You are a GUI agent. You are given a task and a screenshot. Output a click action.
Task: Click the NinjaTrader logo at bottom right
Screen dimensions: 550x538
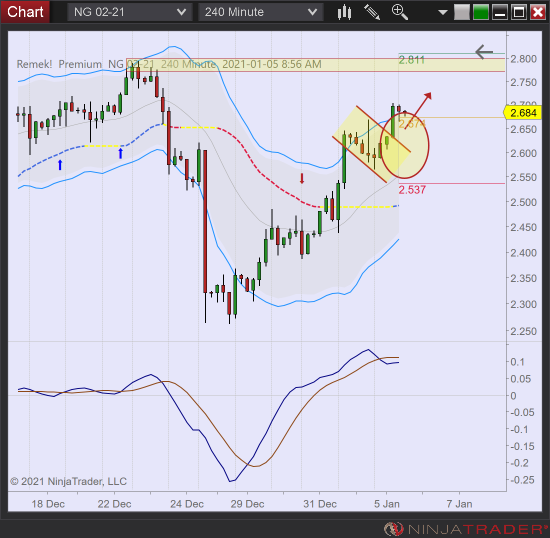[466, 529]
